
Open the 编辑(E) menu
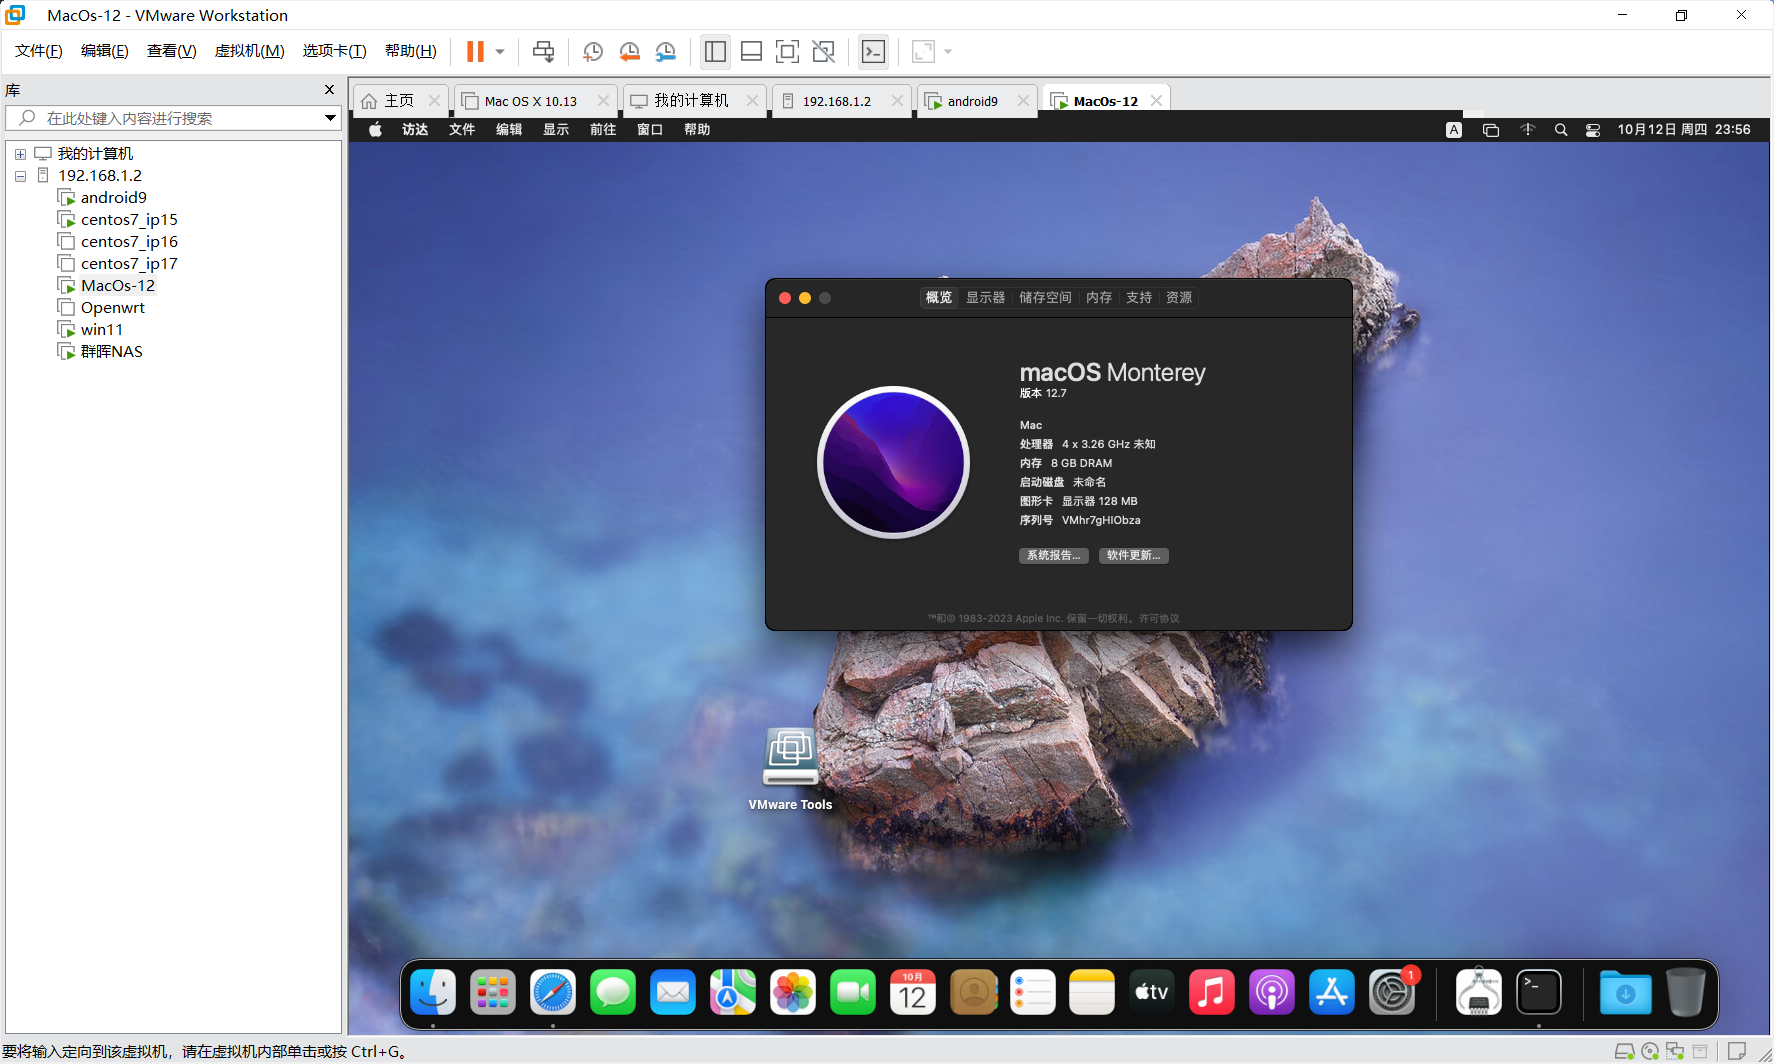pyautogui.click(x=105, y=51)
